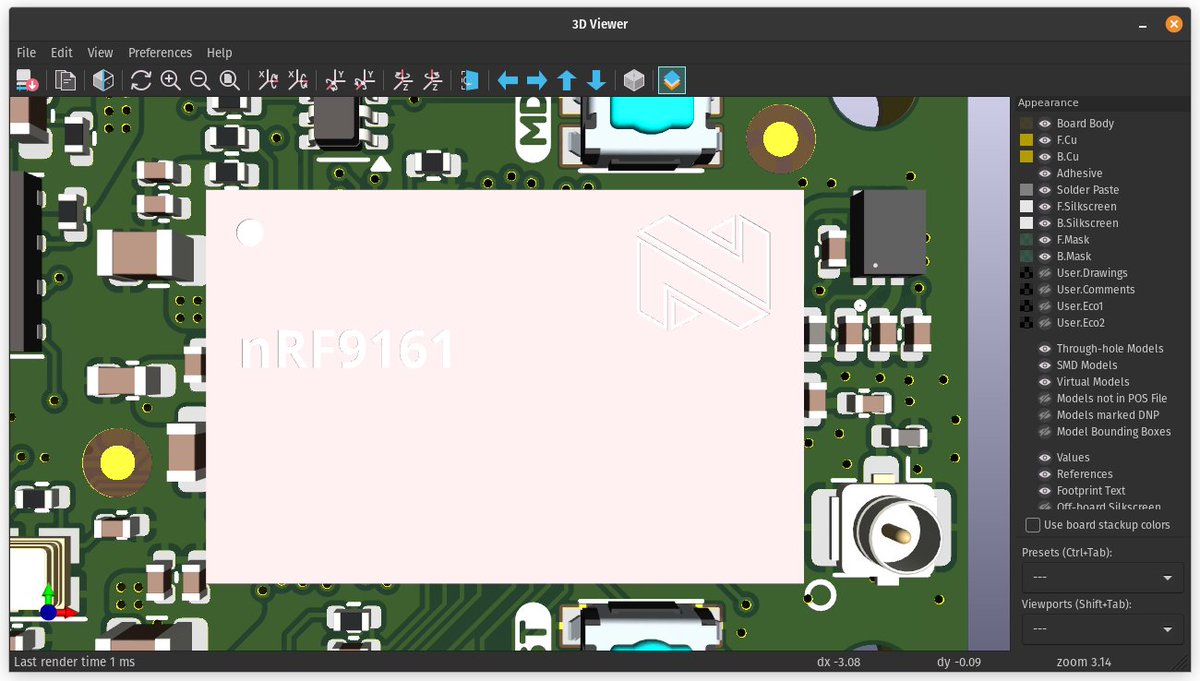Pan board right with the right arrow
1200x681 pixels.
(x=537, y=80)
